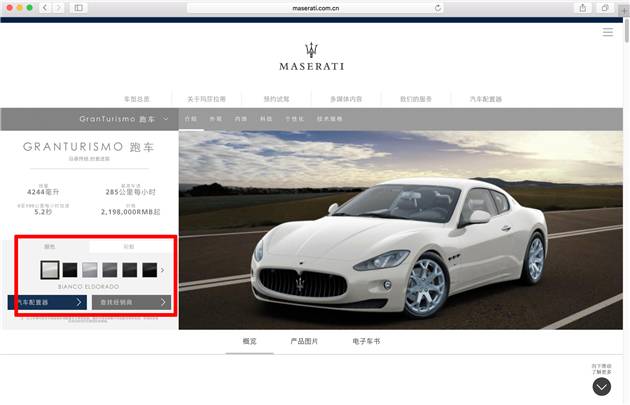Click the round scroll-down chevron button
Screen dimensions: 630x405
pyautogui.click(x=601, y=387)
